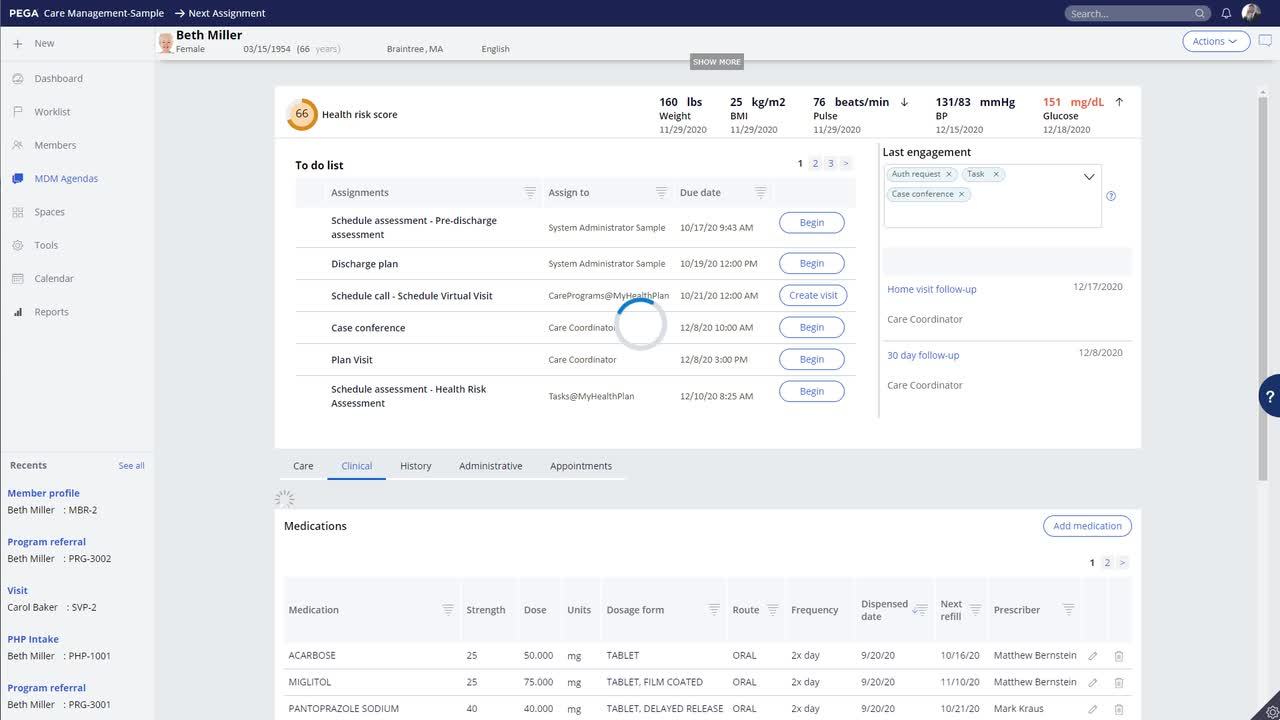Open the Actions dropdown menu
Screen dimensions: 1280x720
click(x=1215, y=41)
